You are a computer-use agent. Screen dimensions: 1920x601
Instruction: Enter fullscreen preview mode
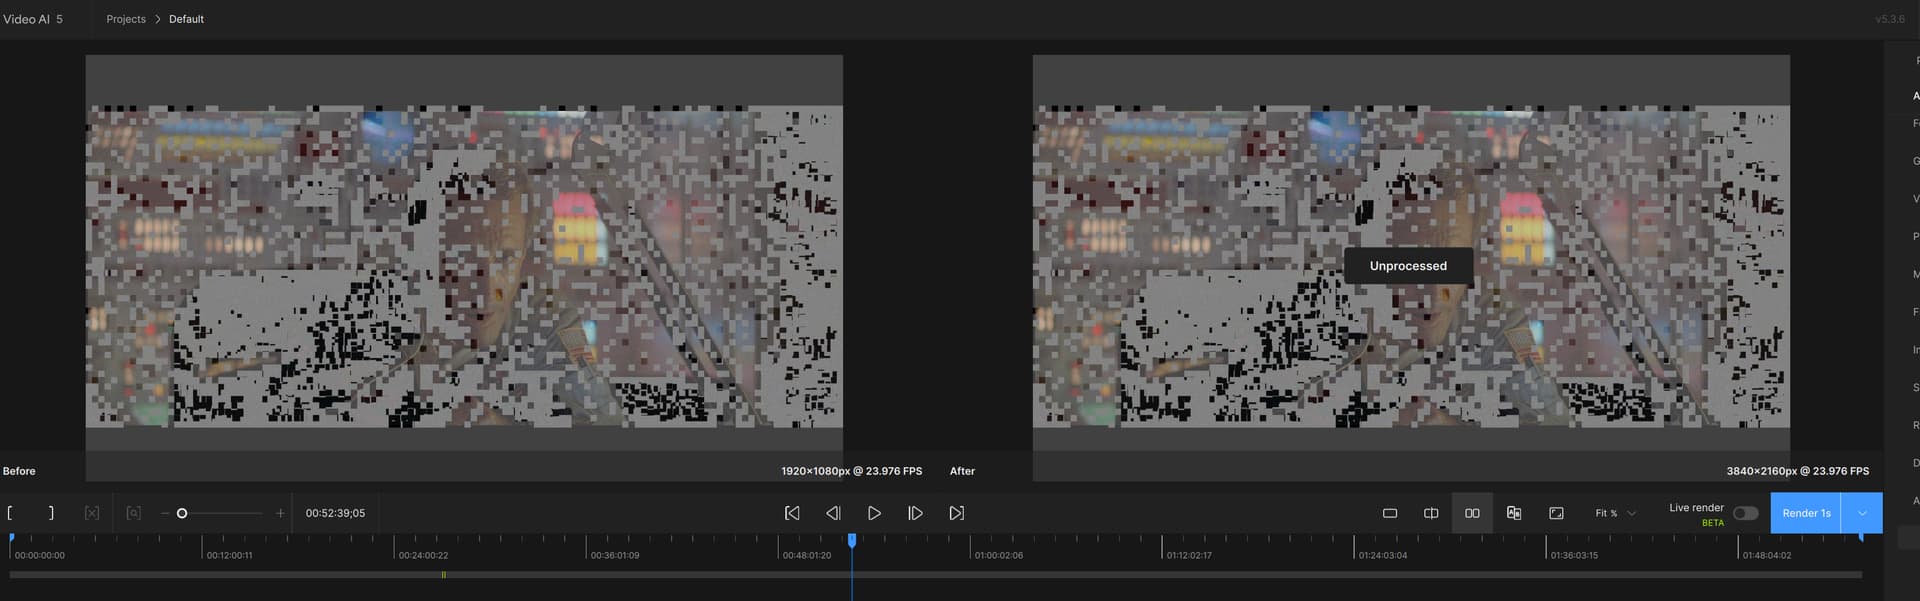[x=1556, y=513]
